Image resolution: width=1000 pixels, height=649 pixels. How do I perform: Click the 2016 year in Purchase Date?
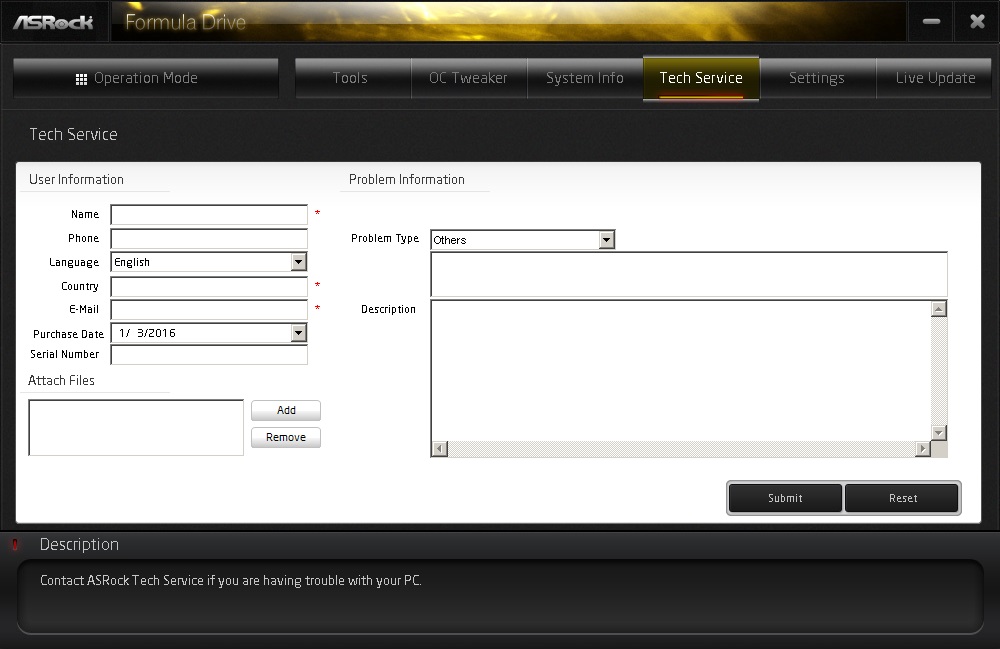tap(163, 333)
